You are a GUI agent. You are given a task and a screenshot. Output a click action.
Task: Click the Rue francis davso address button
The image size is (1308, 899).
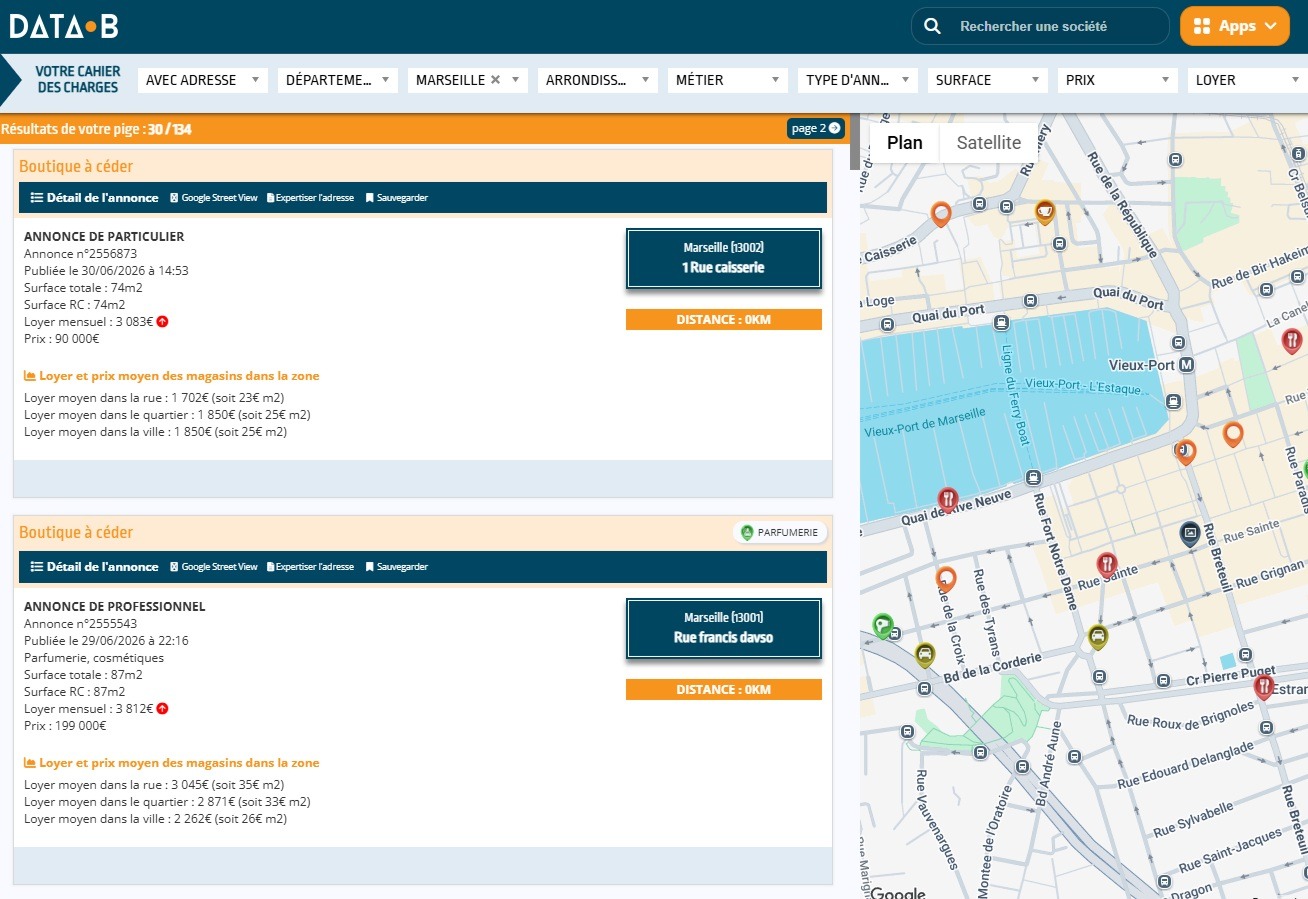724,628
